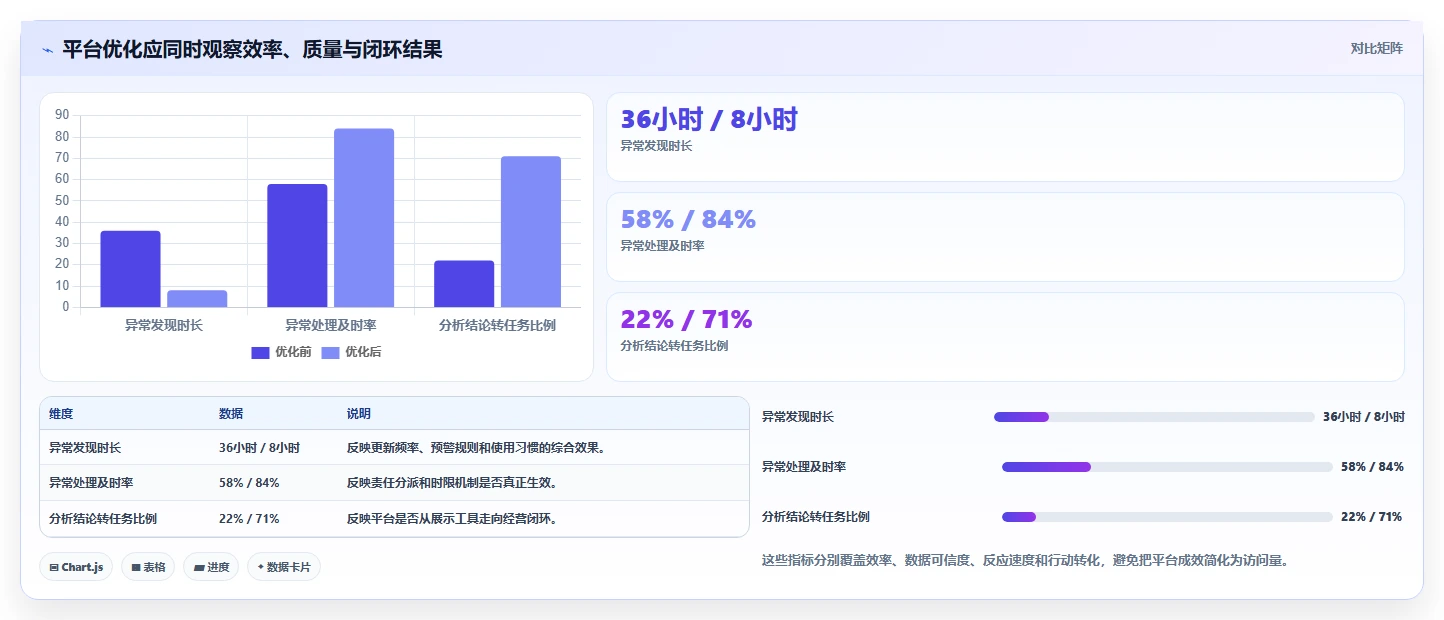This screenshot has width=1444, height=620.
Task: Click chart axis label 异常处理及时率
Action: point(331,326)
